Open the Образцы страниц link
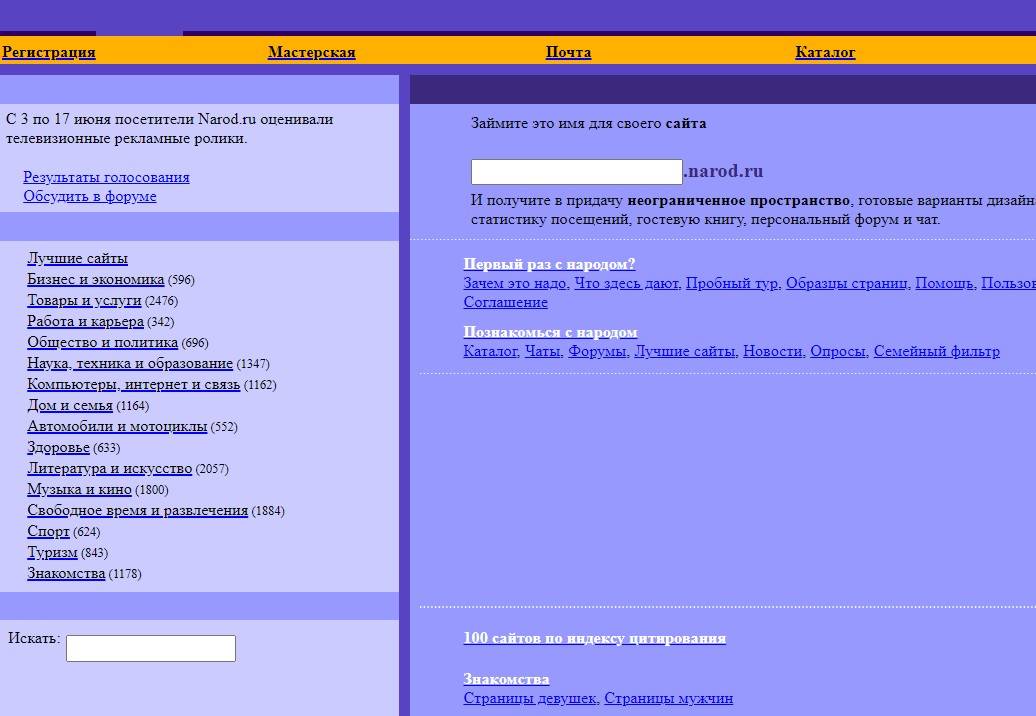Viewport: 1036px width, 716px height. [x=846, y=283]
